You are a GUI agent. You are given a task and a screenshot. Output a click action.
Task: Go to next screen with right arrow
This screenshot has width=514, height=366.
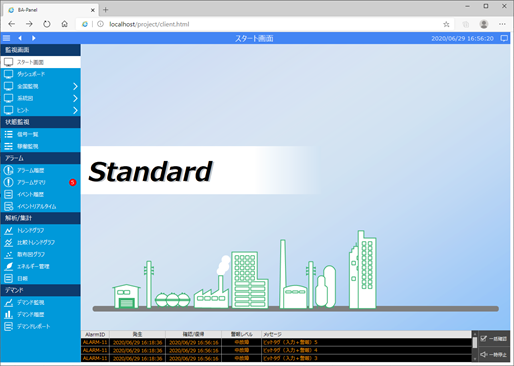(x=34, y=38)
